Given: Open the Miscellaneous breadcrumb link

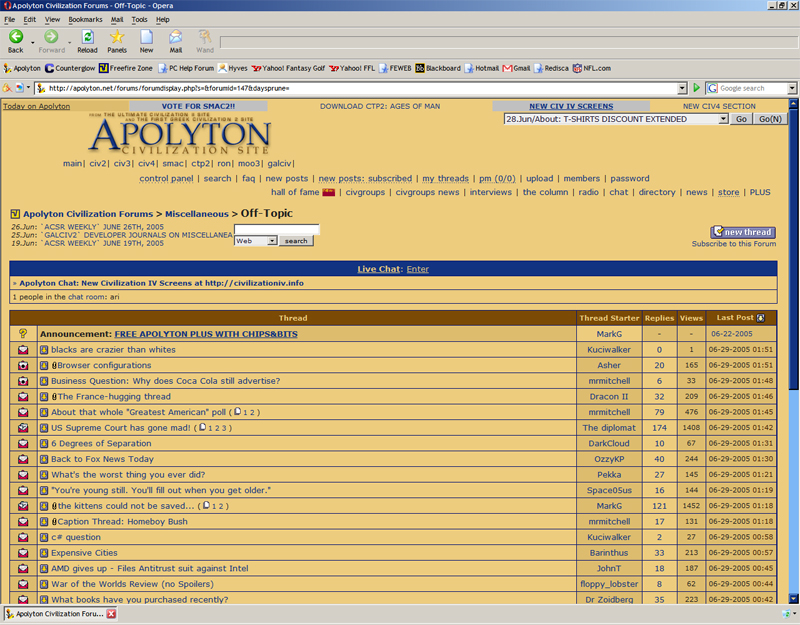Looking at the screenshot, I should tap(196, 214).
